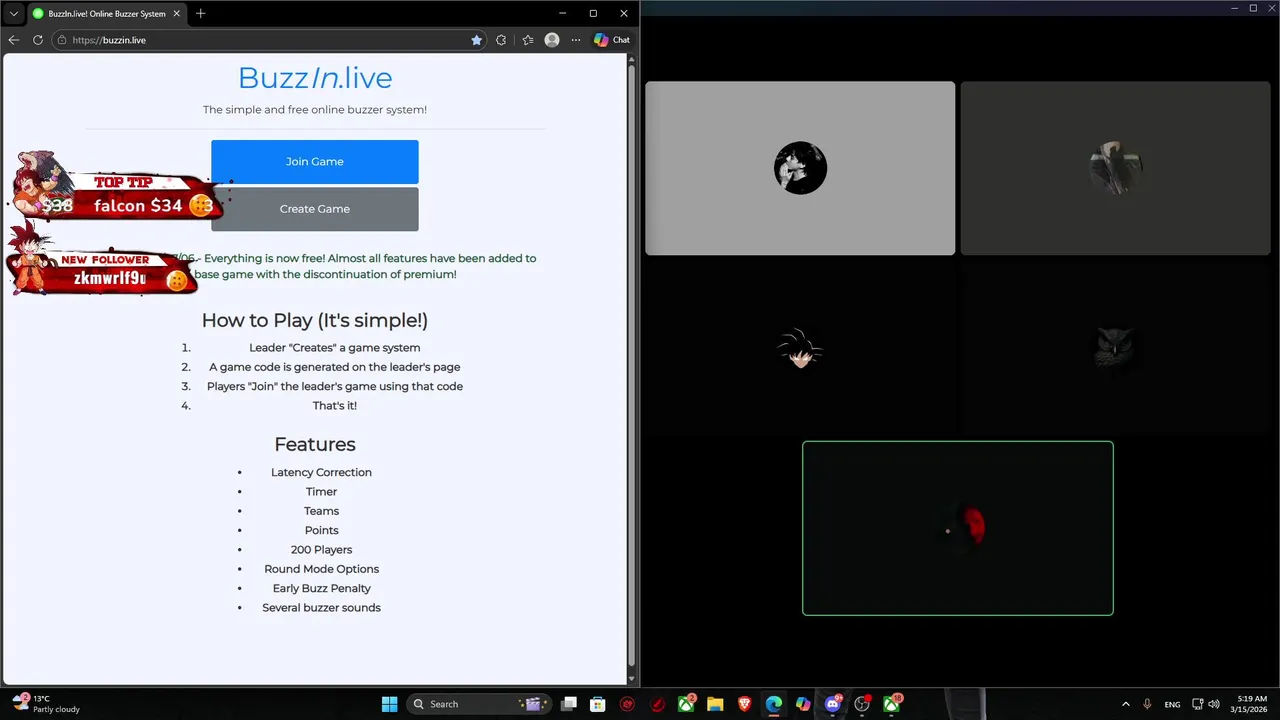The height and width of the screenshot is (720, 1280).
Task: Refresh the BuzzIn.live page
Action: coord(38,40)
